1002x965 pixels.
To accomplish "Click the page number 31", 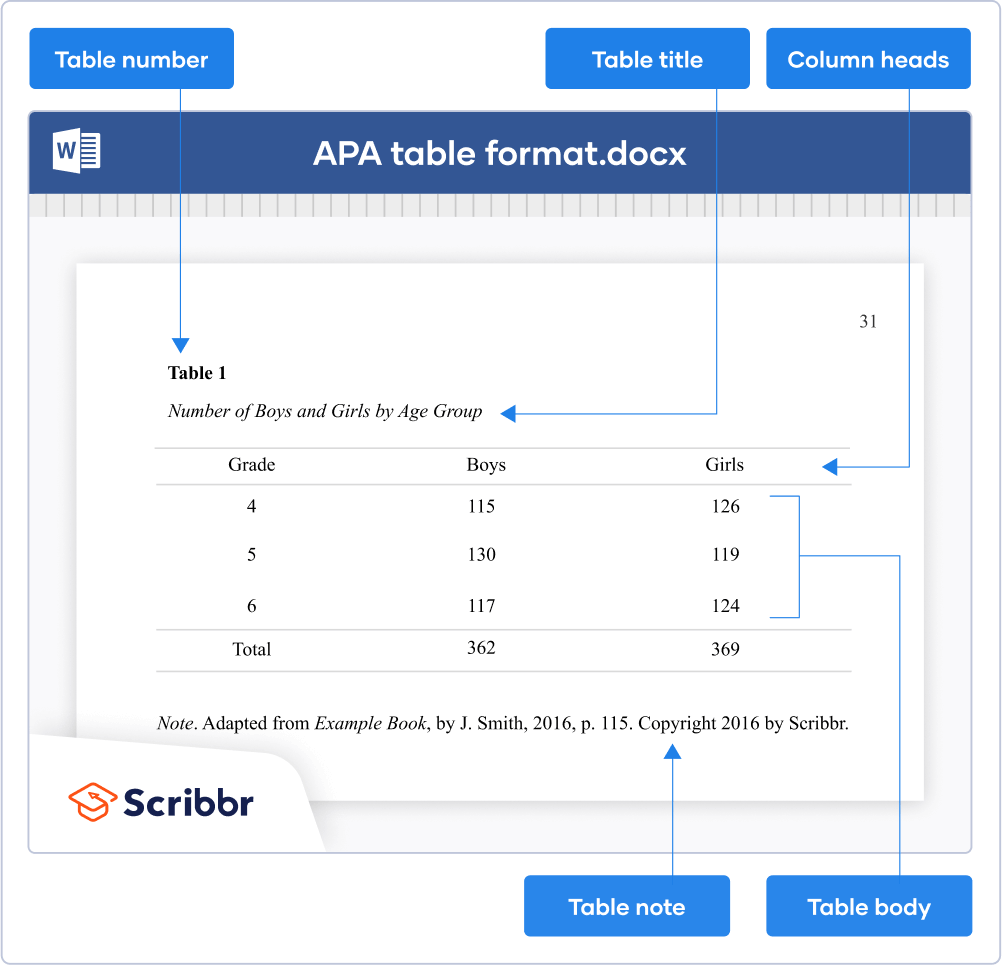I will point(867,321).
